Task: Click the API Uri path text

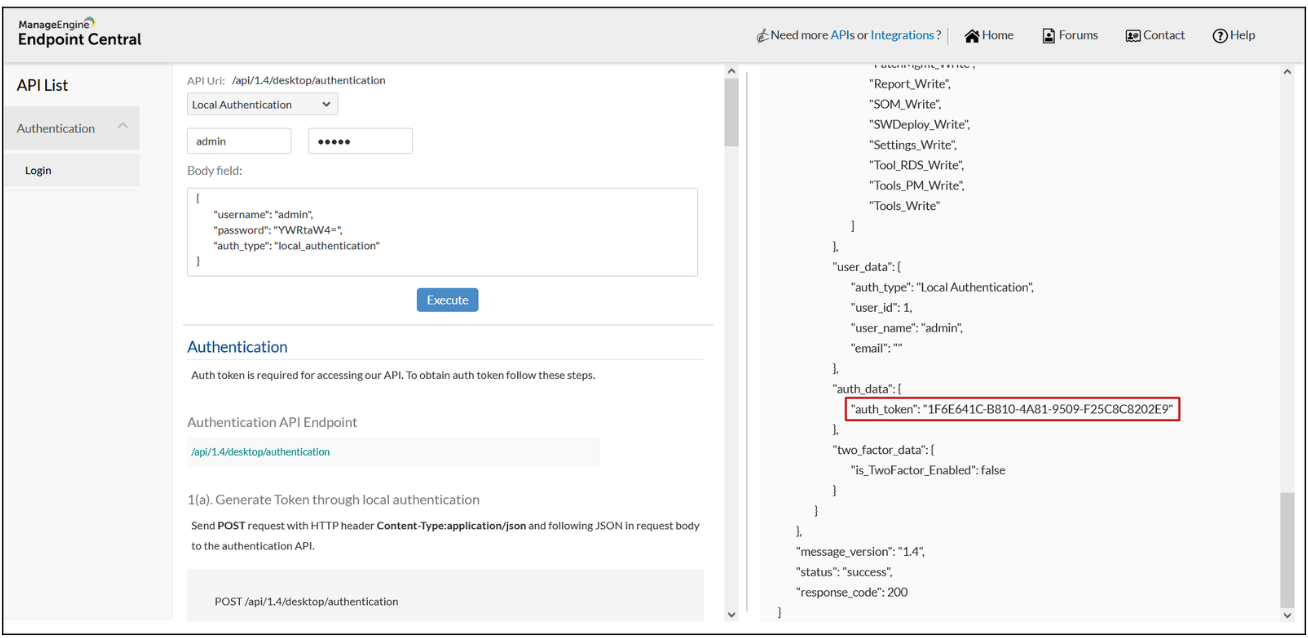Action: pos(308,80)
